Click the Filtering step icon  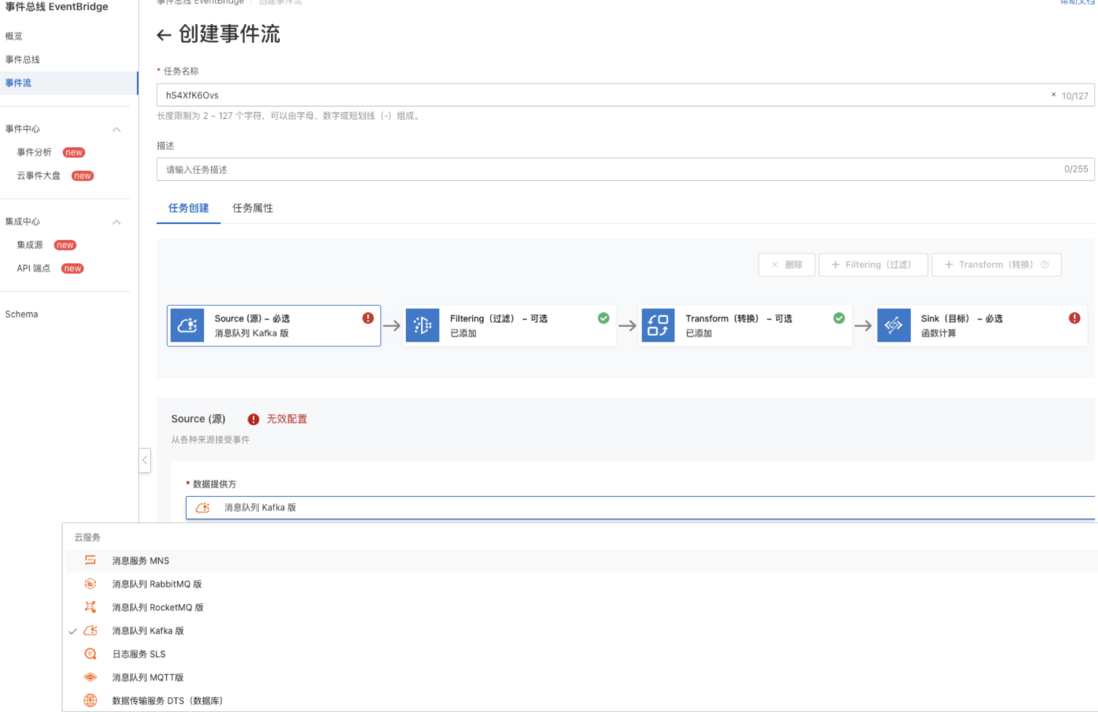pyautogui.click(x=422, y=326)
